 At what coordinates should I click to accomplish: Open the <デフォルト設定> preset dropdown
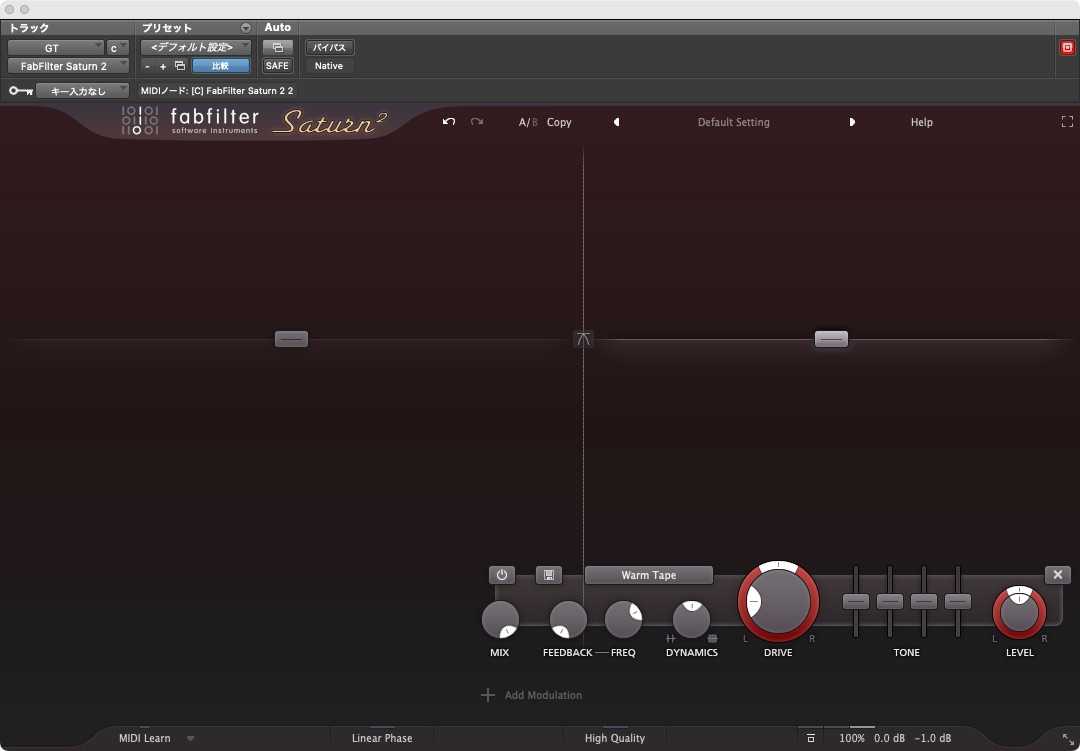(196, 48)
